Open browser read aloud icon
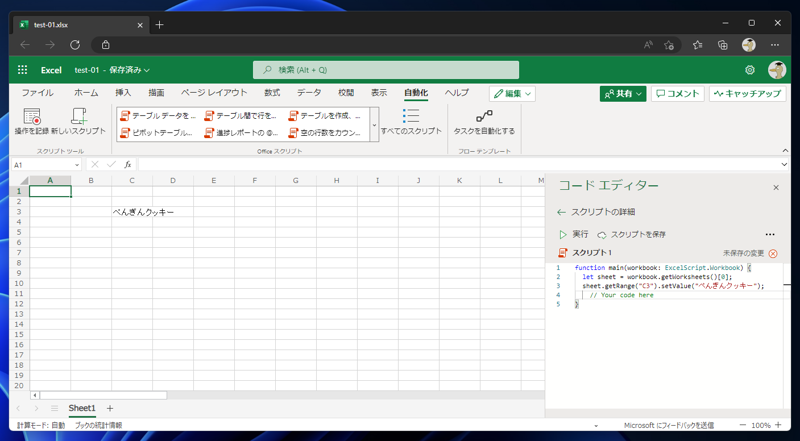 click(x=648, y=45)
